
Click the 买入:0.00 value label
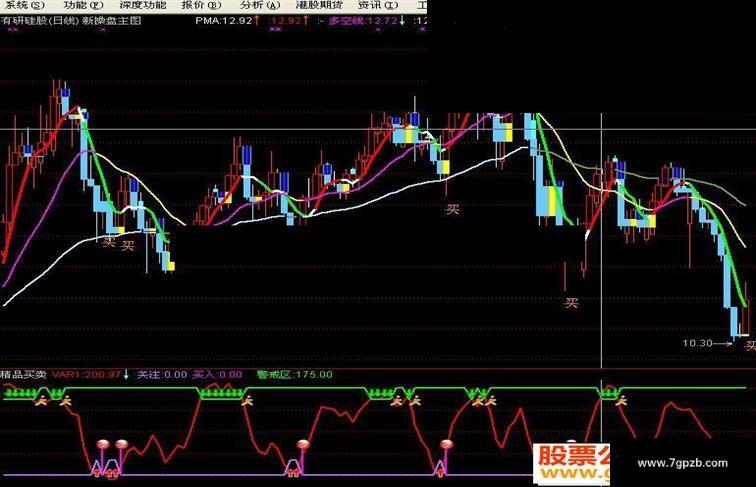[x=217, y=374]
